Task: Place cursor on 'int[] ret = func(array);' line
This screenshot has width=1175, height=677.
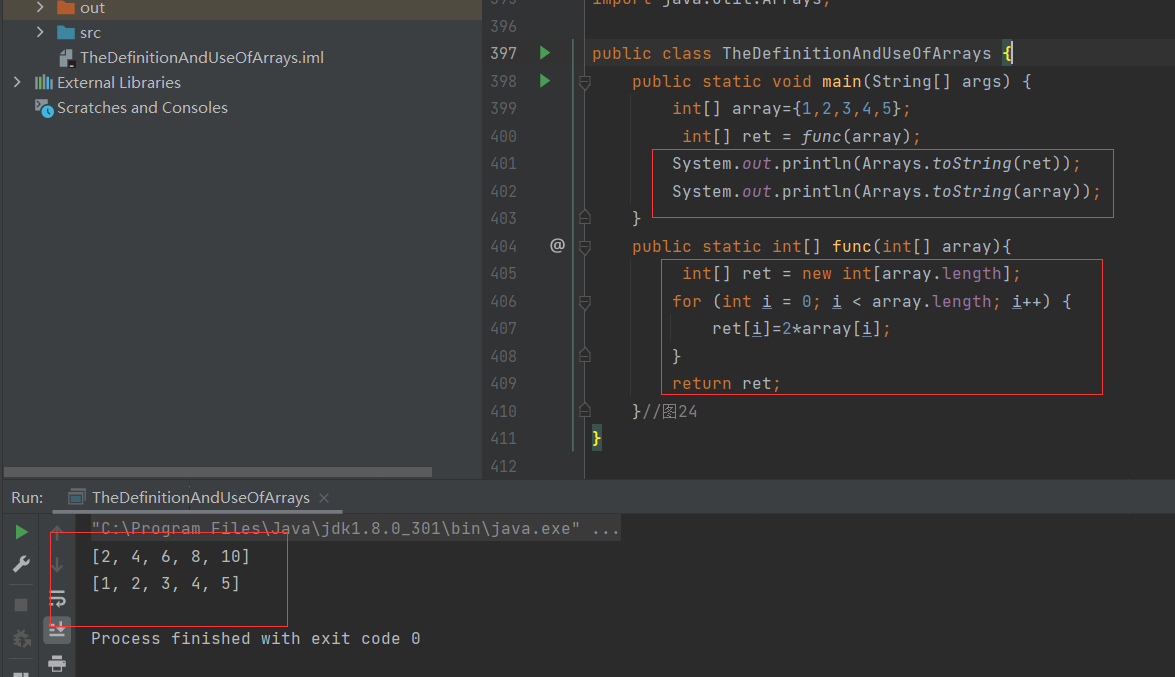Action: (x=801, y=136)
